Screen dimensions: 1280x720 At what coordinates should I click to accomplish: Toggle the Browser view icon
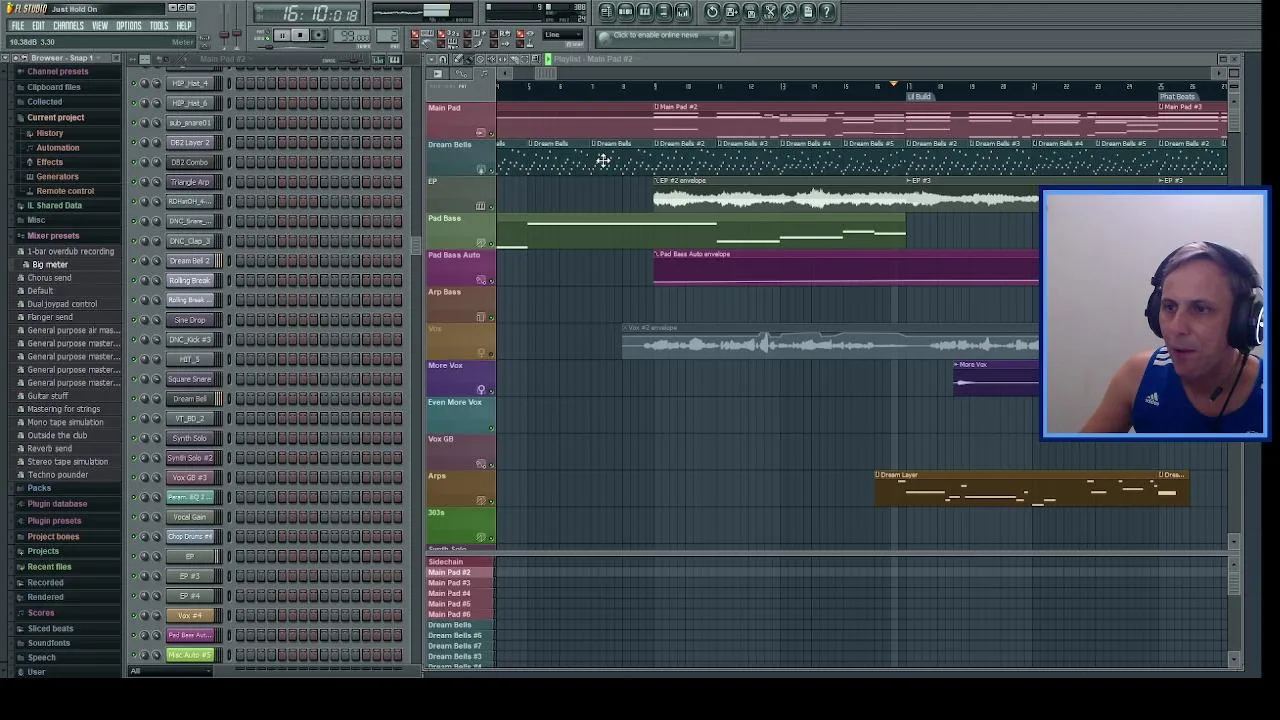[664, 12]
